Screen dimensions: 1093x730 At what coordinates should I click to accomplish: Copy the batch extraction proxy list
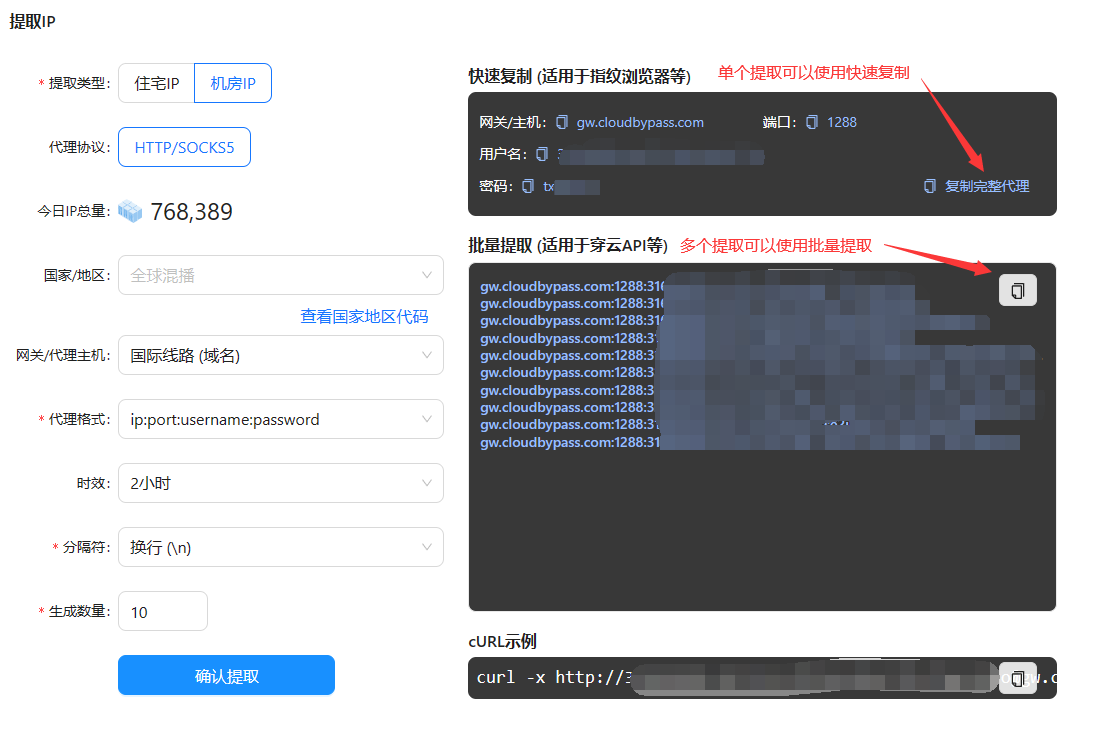(x=1017, y=290)
